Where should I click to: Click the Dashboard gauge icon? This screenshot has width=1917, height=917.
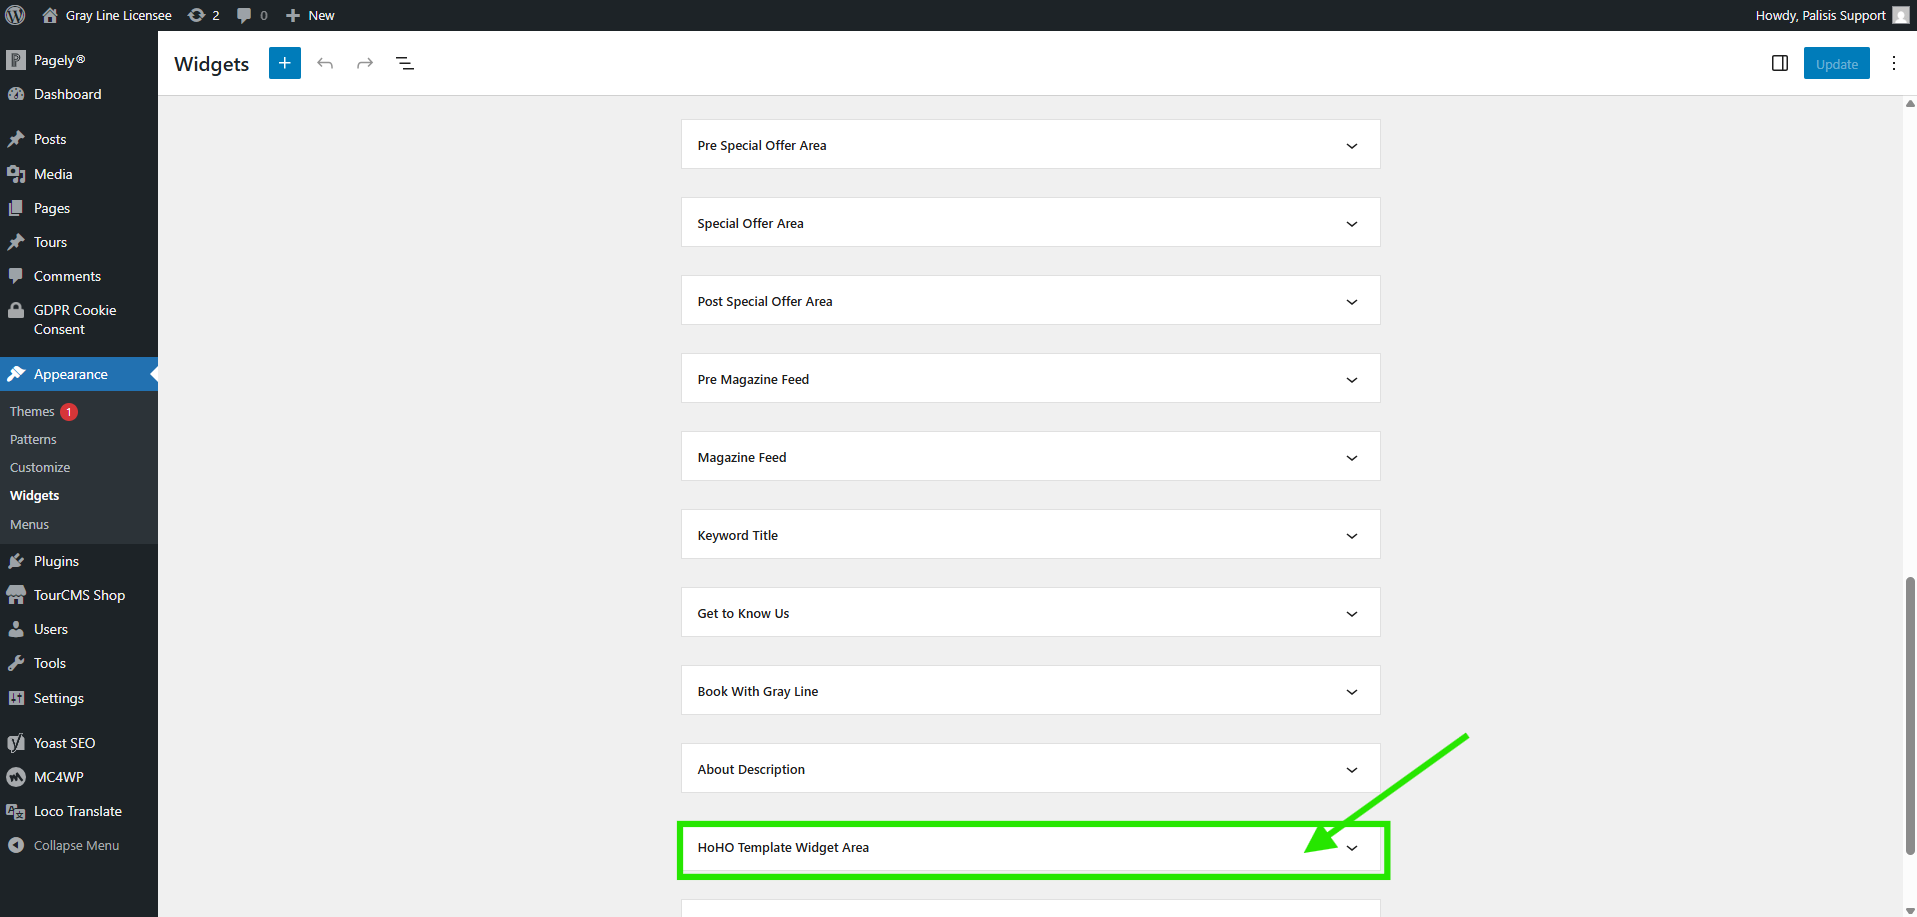pos(16,94)
